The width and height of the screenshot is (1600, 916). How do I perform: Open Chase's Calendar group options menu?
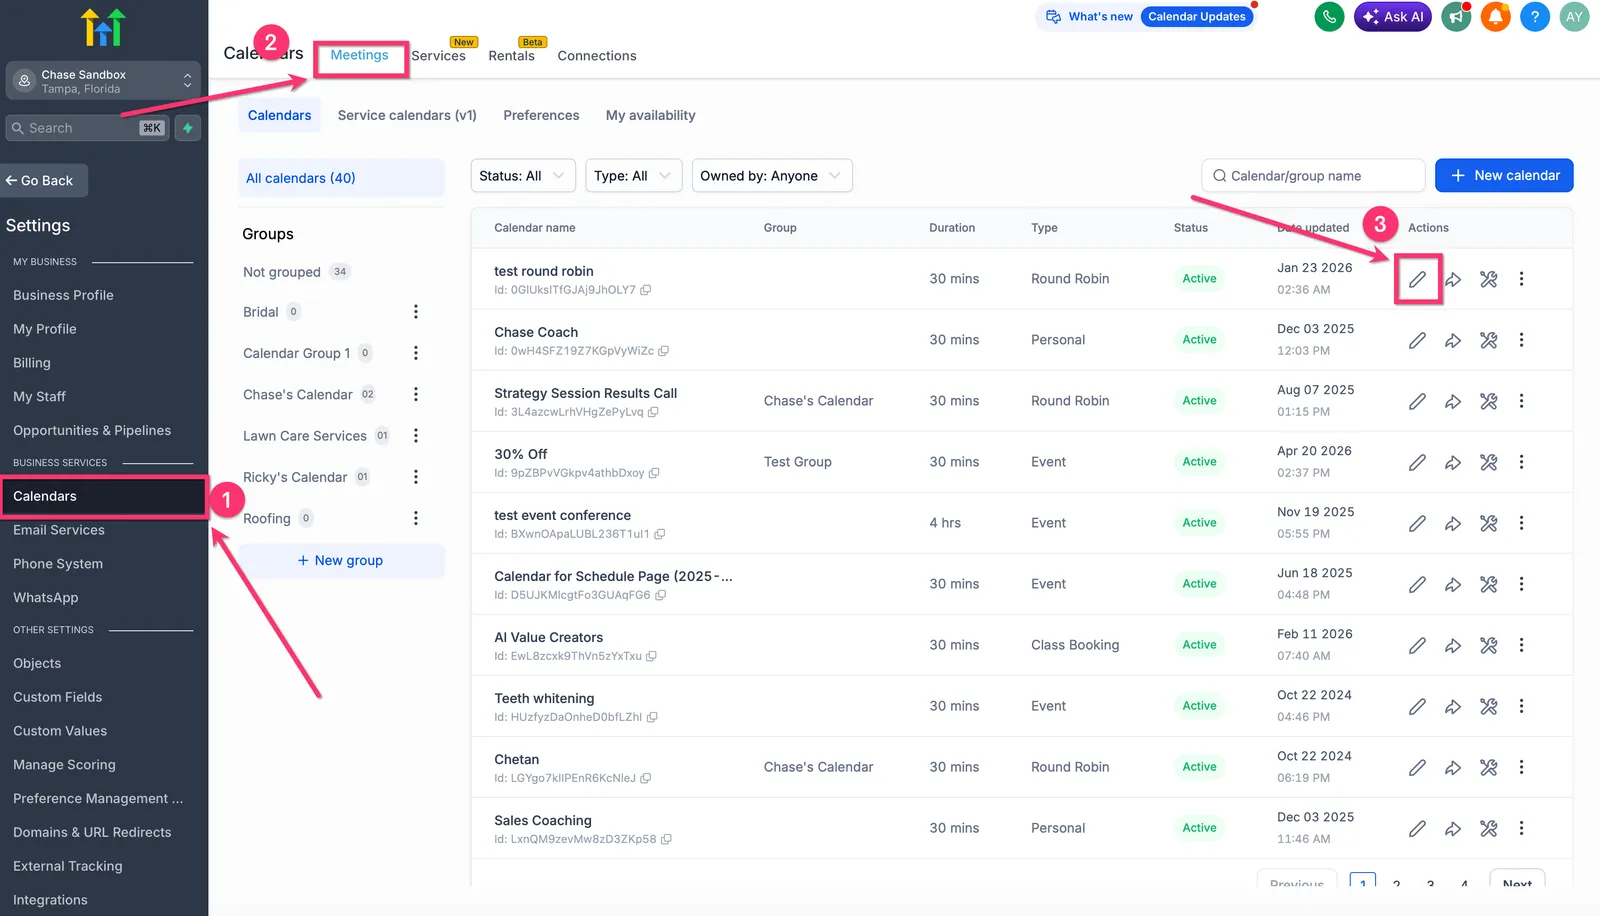(416, 394)
